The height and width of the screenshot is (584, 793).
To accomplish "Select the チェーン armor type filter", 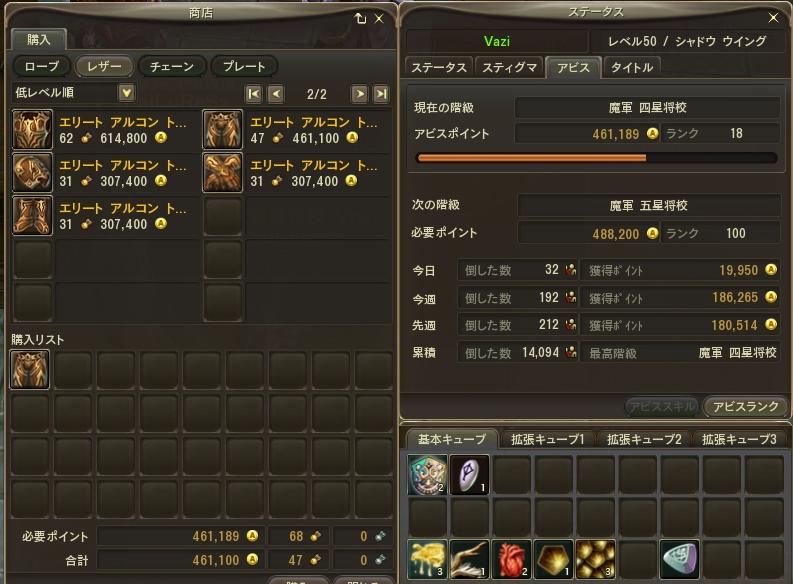I will coord(172,66).
